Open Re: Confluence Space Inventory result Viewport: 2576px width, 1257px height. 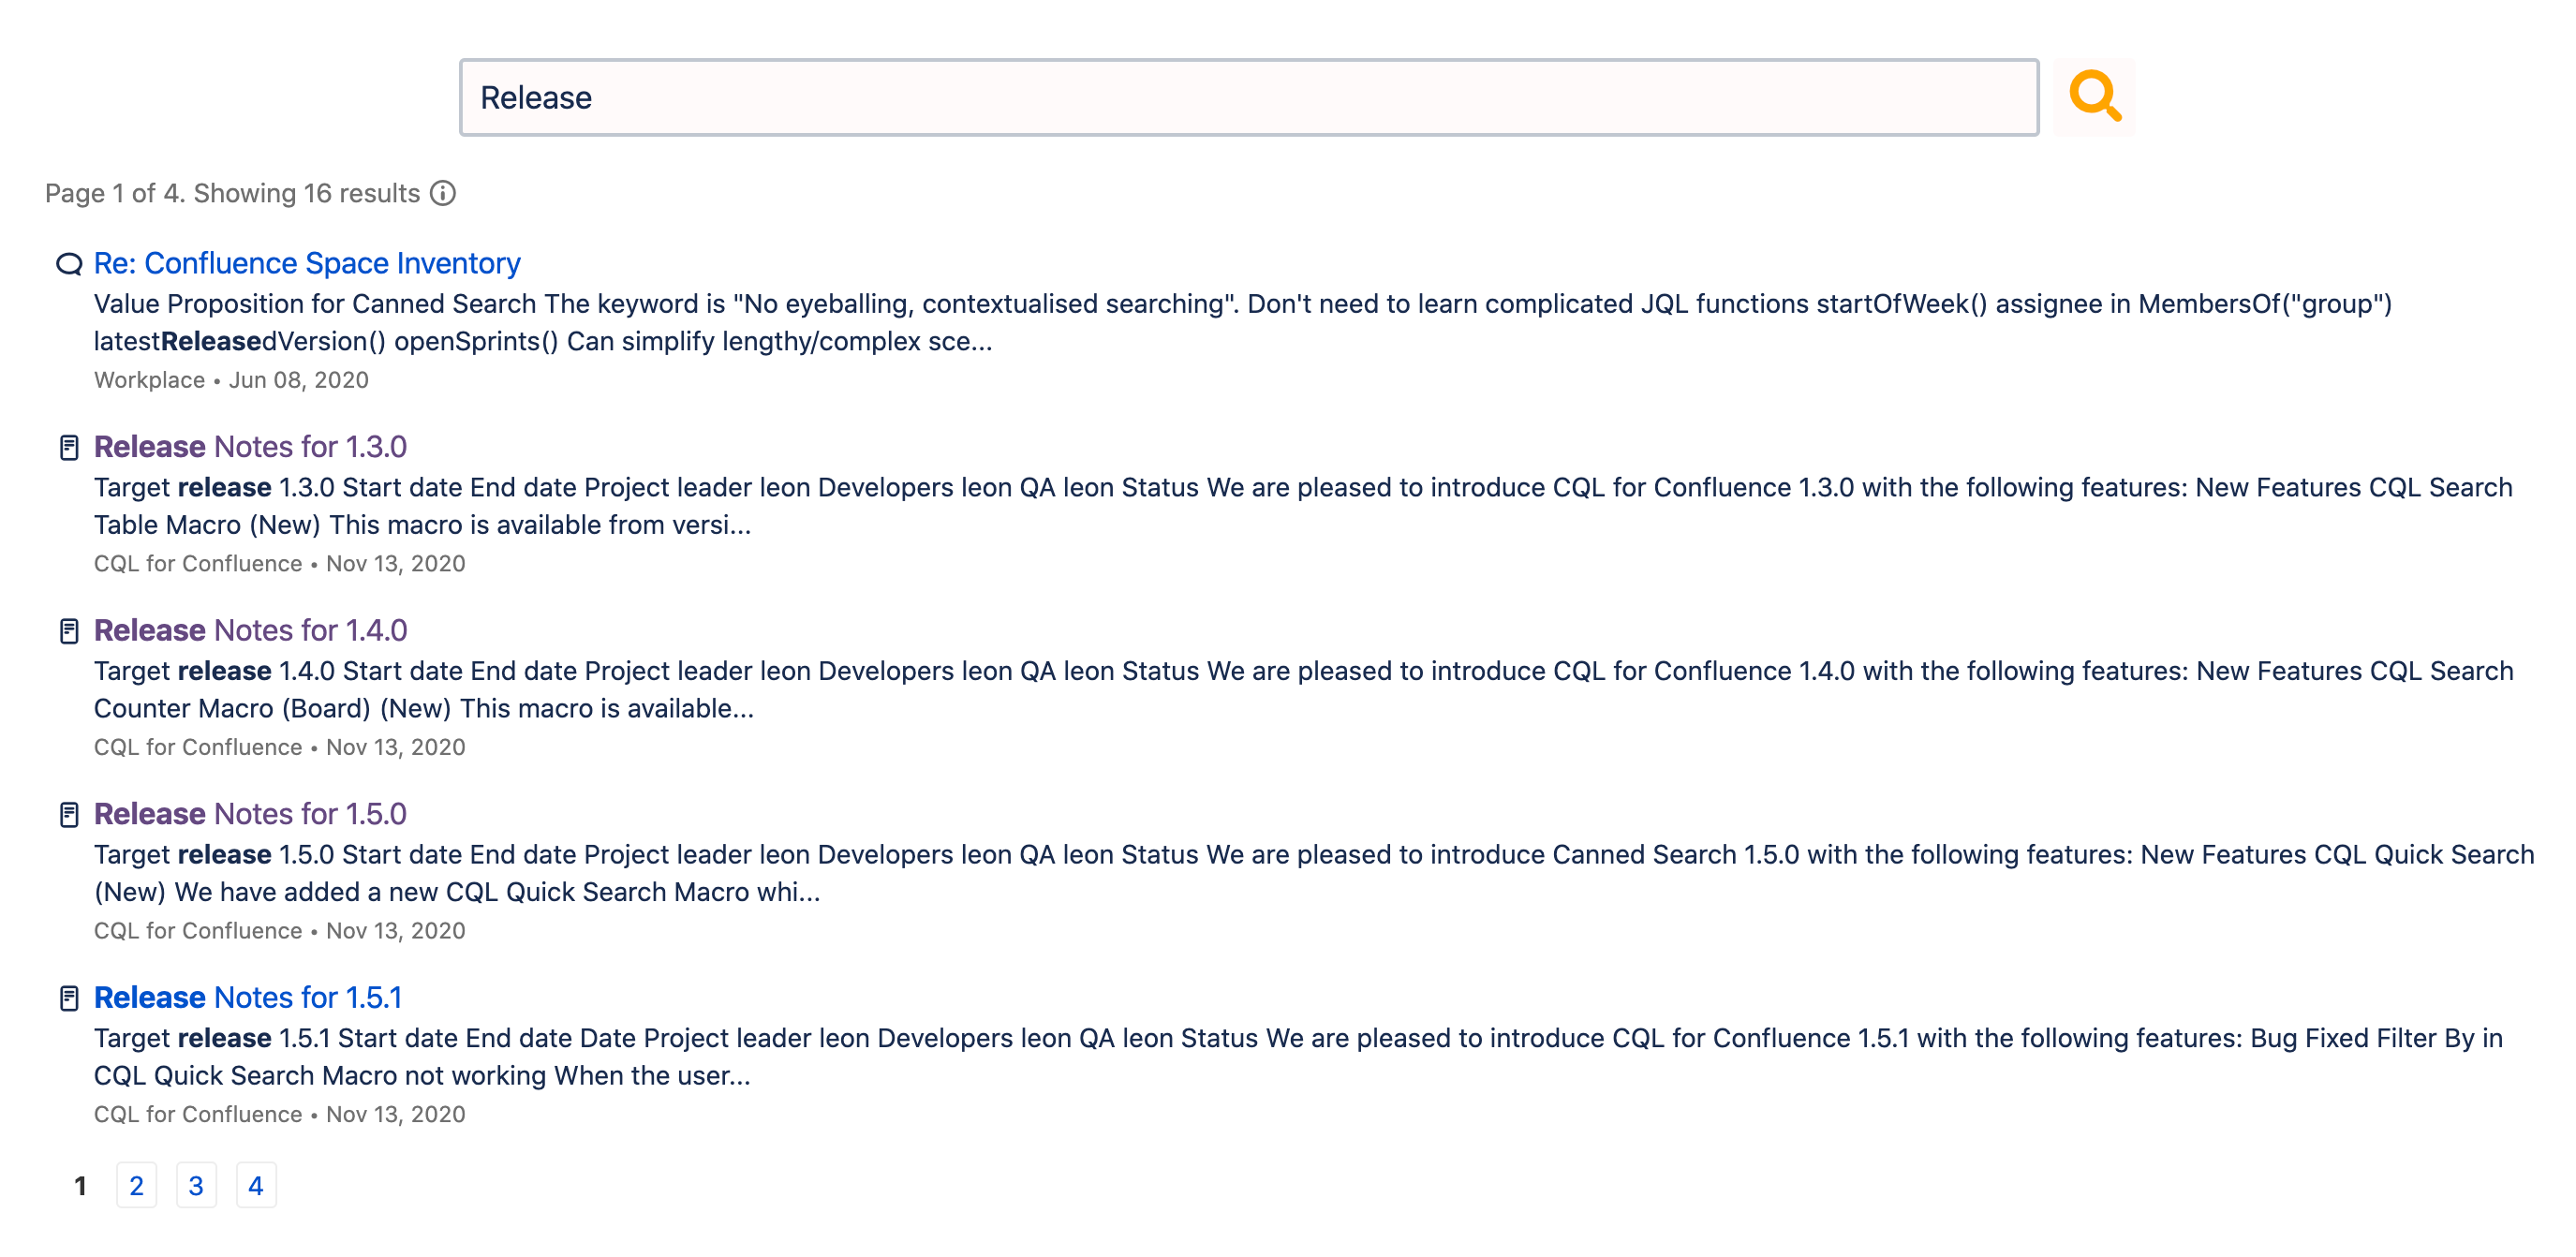[307, 263]
